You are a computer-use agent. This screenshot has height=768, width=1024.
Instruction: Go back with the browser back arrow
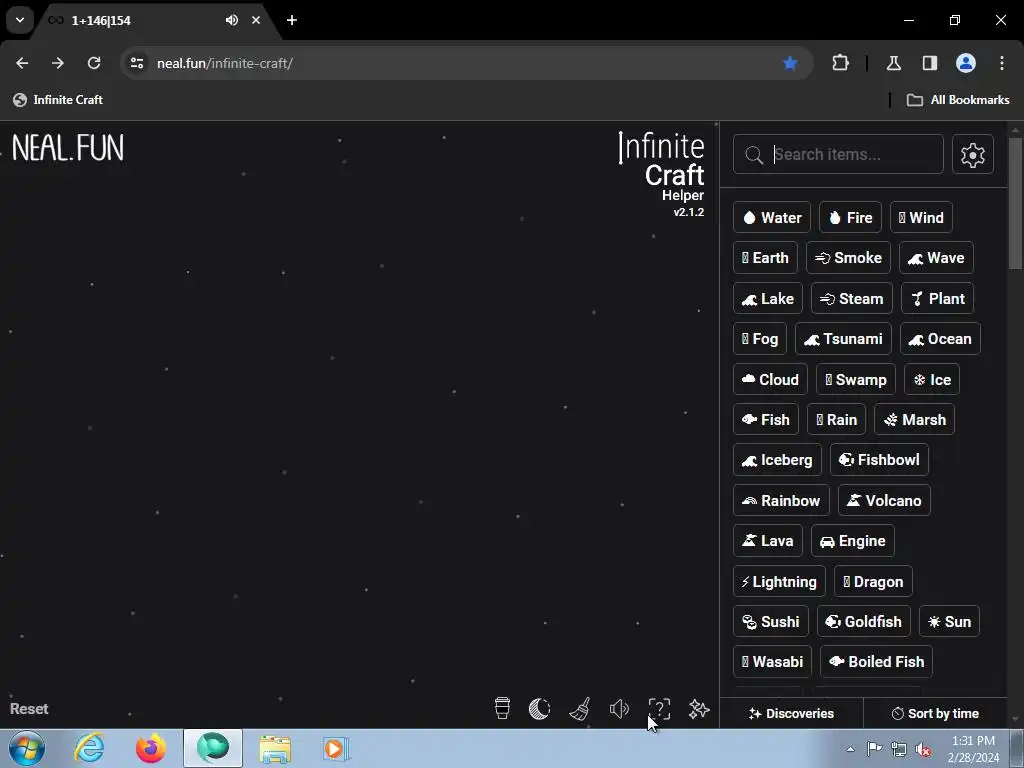[x=22, y=63]
